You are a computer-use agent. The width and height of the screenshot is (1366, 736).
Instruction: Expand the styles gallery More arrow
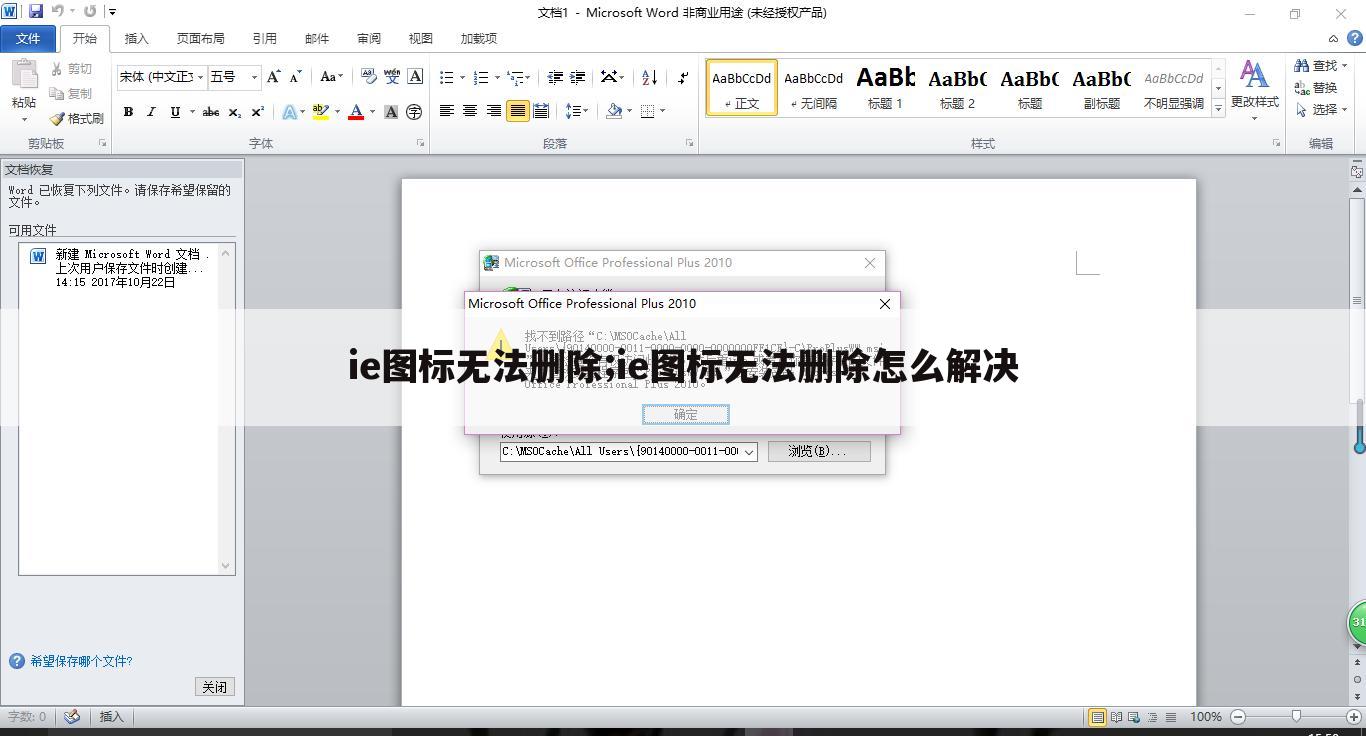[1218, 108]
